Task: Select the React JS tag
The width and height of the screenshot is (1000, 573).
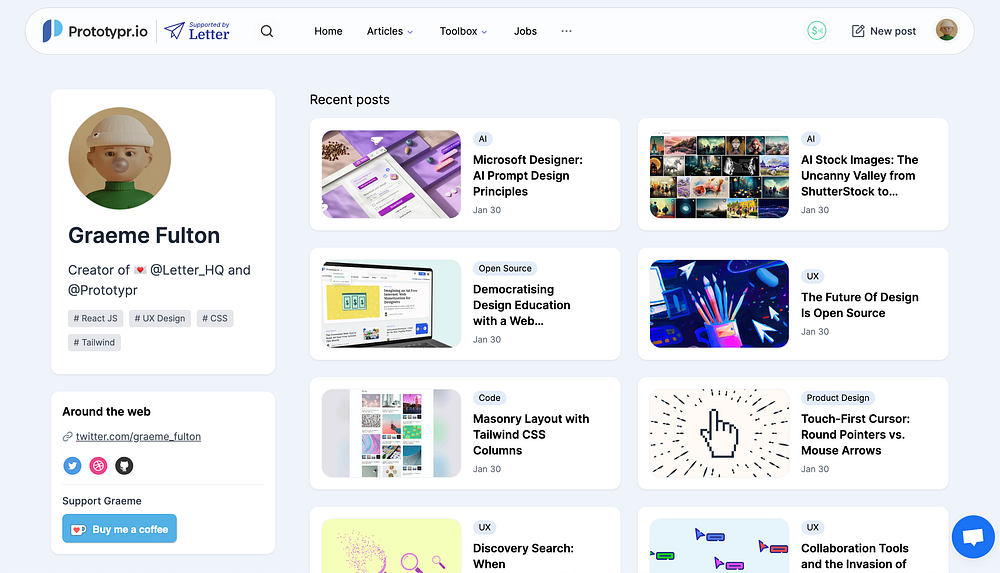Action: point(95,318)
